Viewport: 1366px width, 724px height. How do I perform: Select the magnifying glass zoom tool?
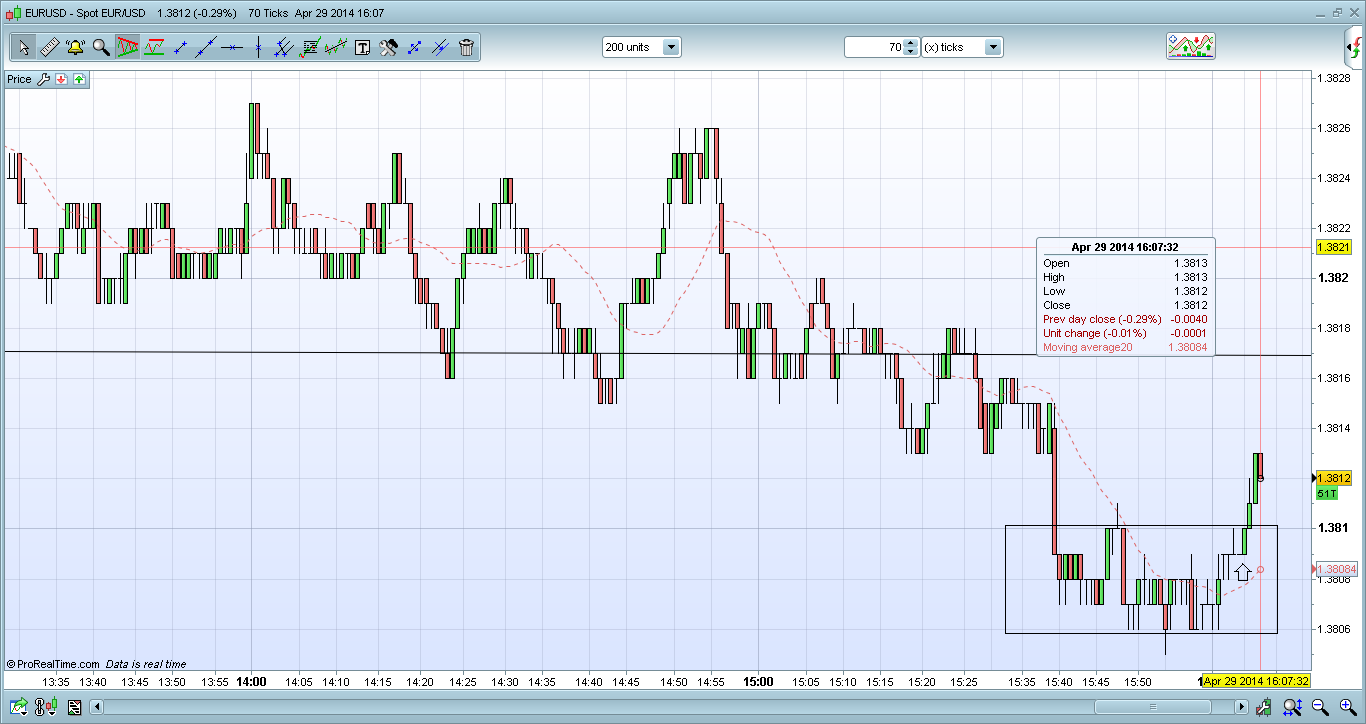101,47
